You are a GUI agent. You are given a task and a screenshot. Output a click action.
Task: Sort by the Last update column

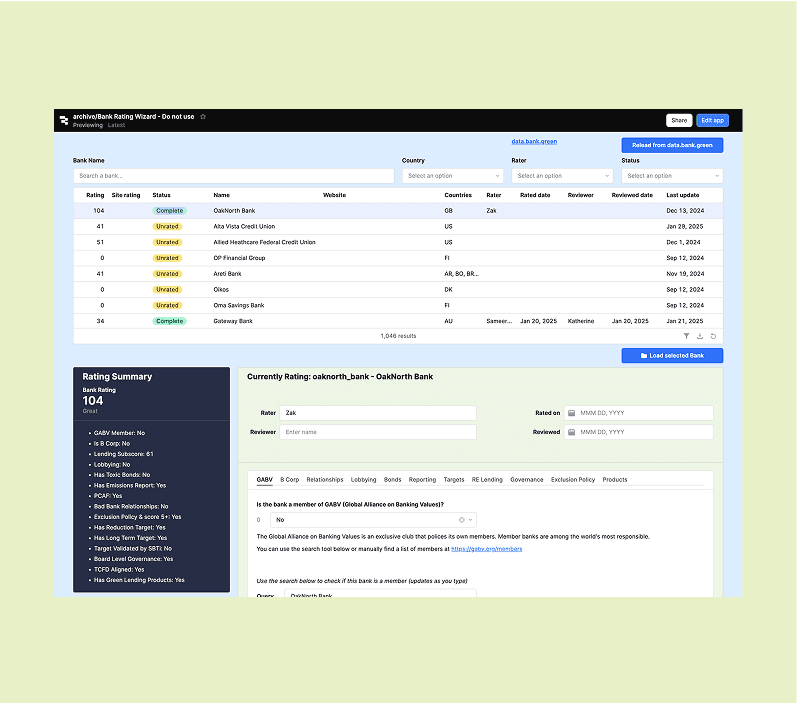coord(683,195)
